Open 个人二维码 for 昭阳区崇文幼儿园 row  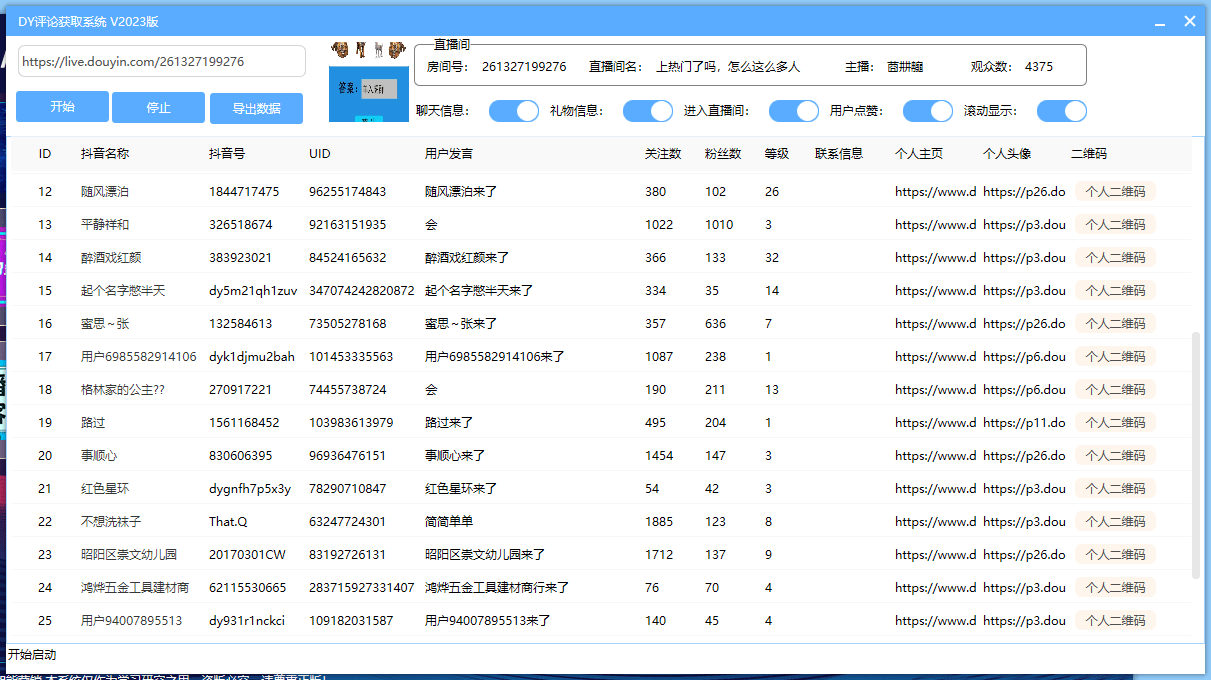pyautogui.click(x=1115, y=554)
